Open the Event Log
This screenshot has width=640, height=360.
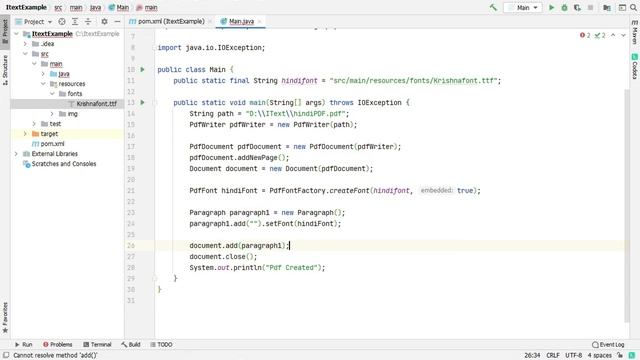[x=608, y=344]
